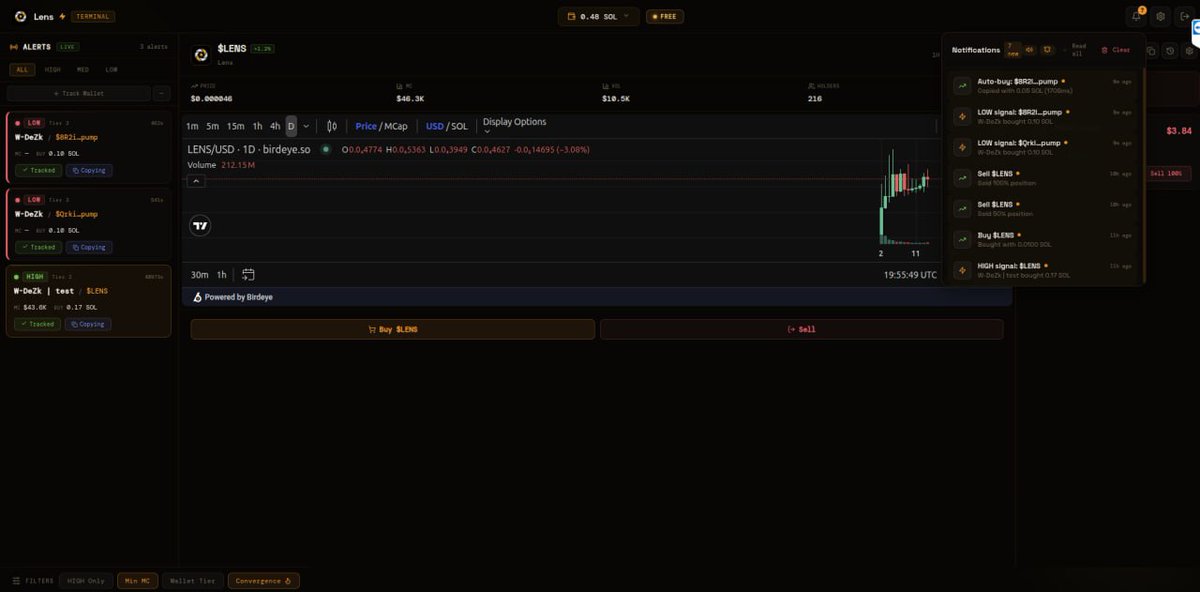Screen dimensions: 1200x592
Task: Clear all notifications
Action: pyautogui.click(x=1116, y=49)
